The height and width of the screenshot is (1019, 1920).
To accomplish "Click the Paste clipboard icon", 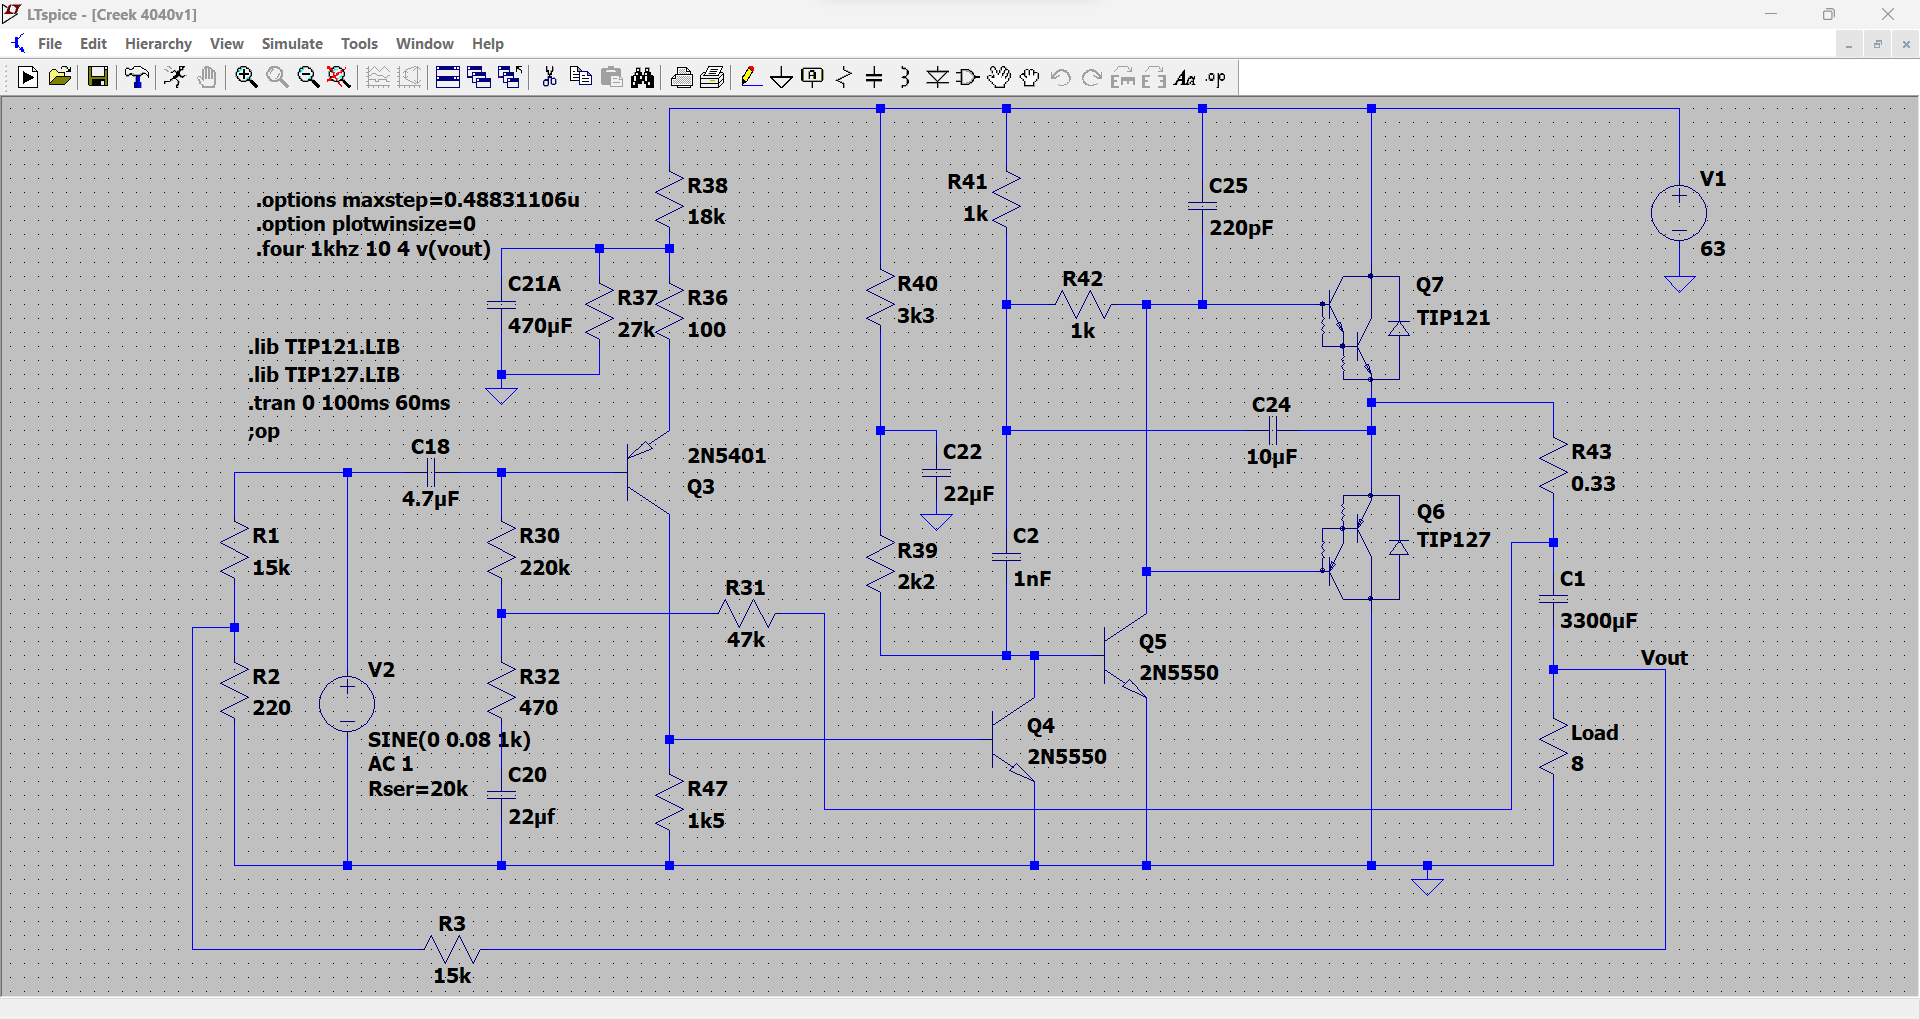I will tap(612, 78).
